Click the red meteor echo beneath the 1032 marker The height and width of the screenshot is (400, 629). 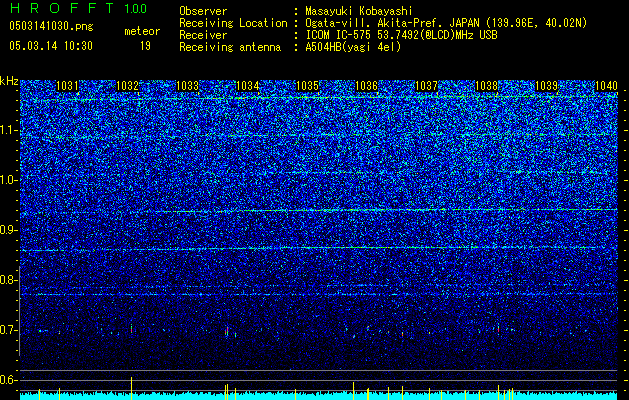131,329
